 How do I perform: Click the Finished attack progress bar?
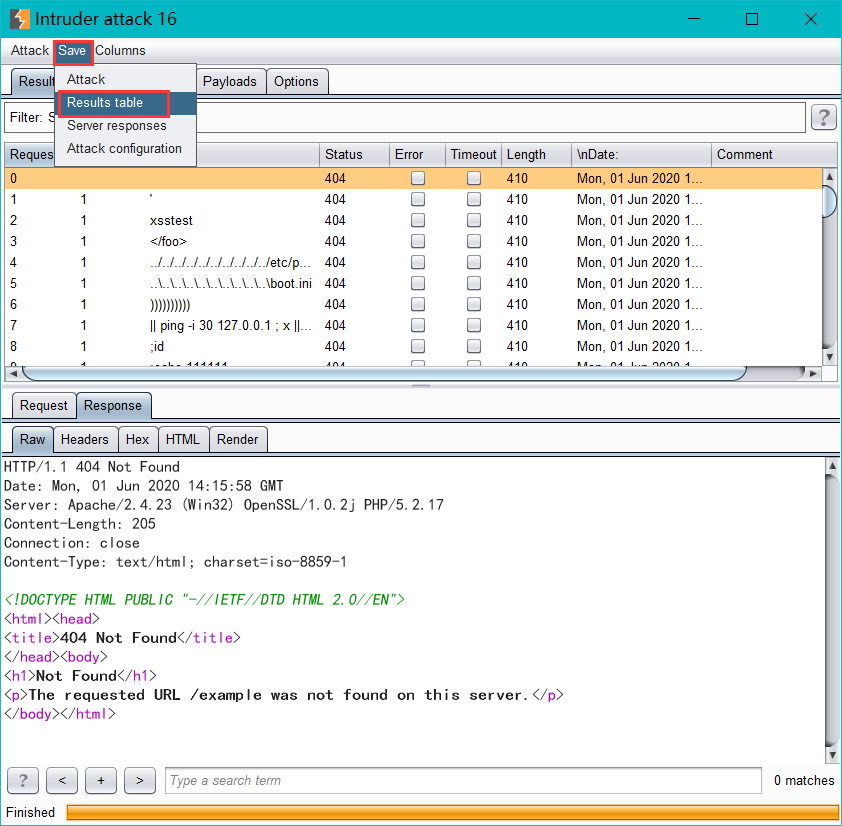[x=452, y=812]
